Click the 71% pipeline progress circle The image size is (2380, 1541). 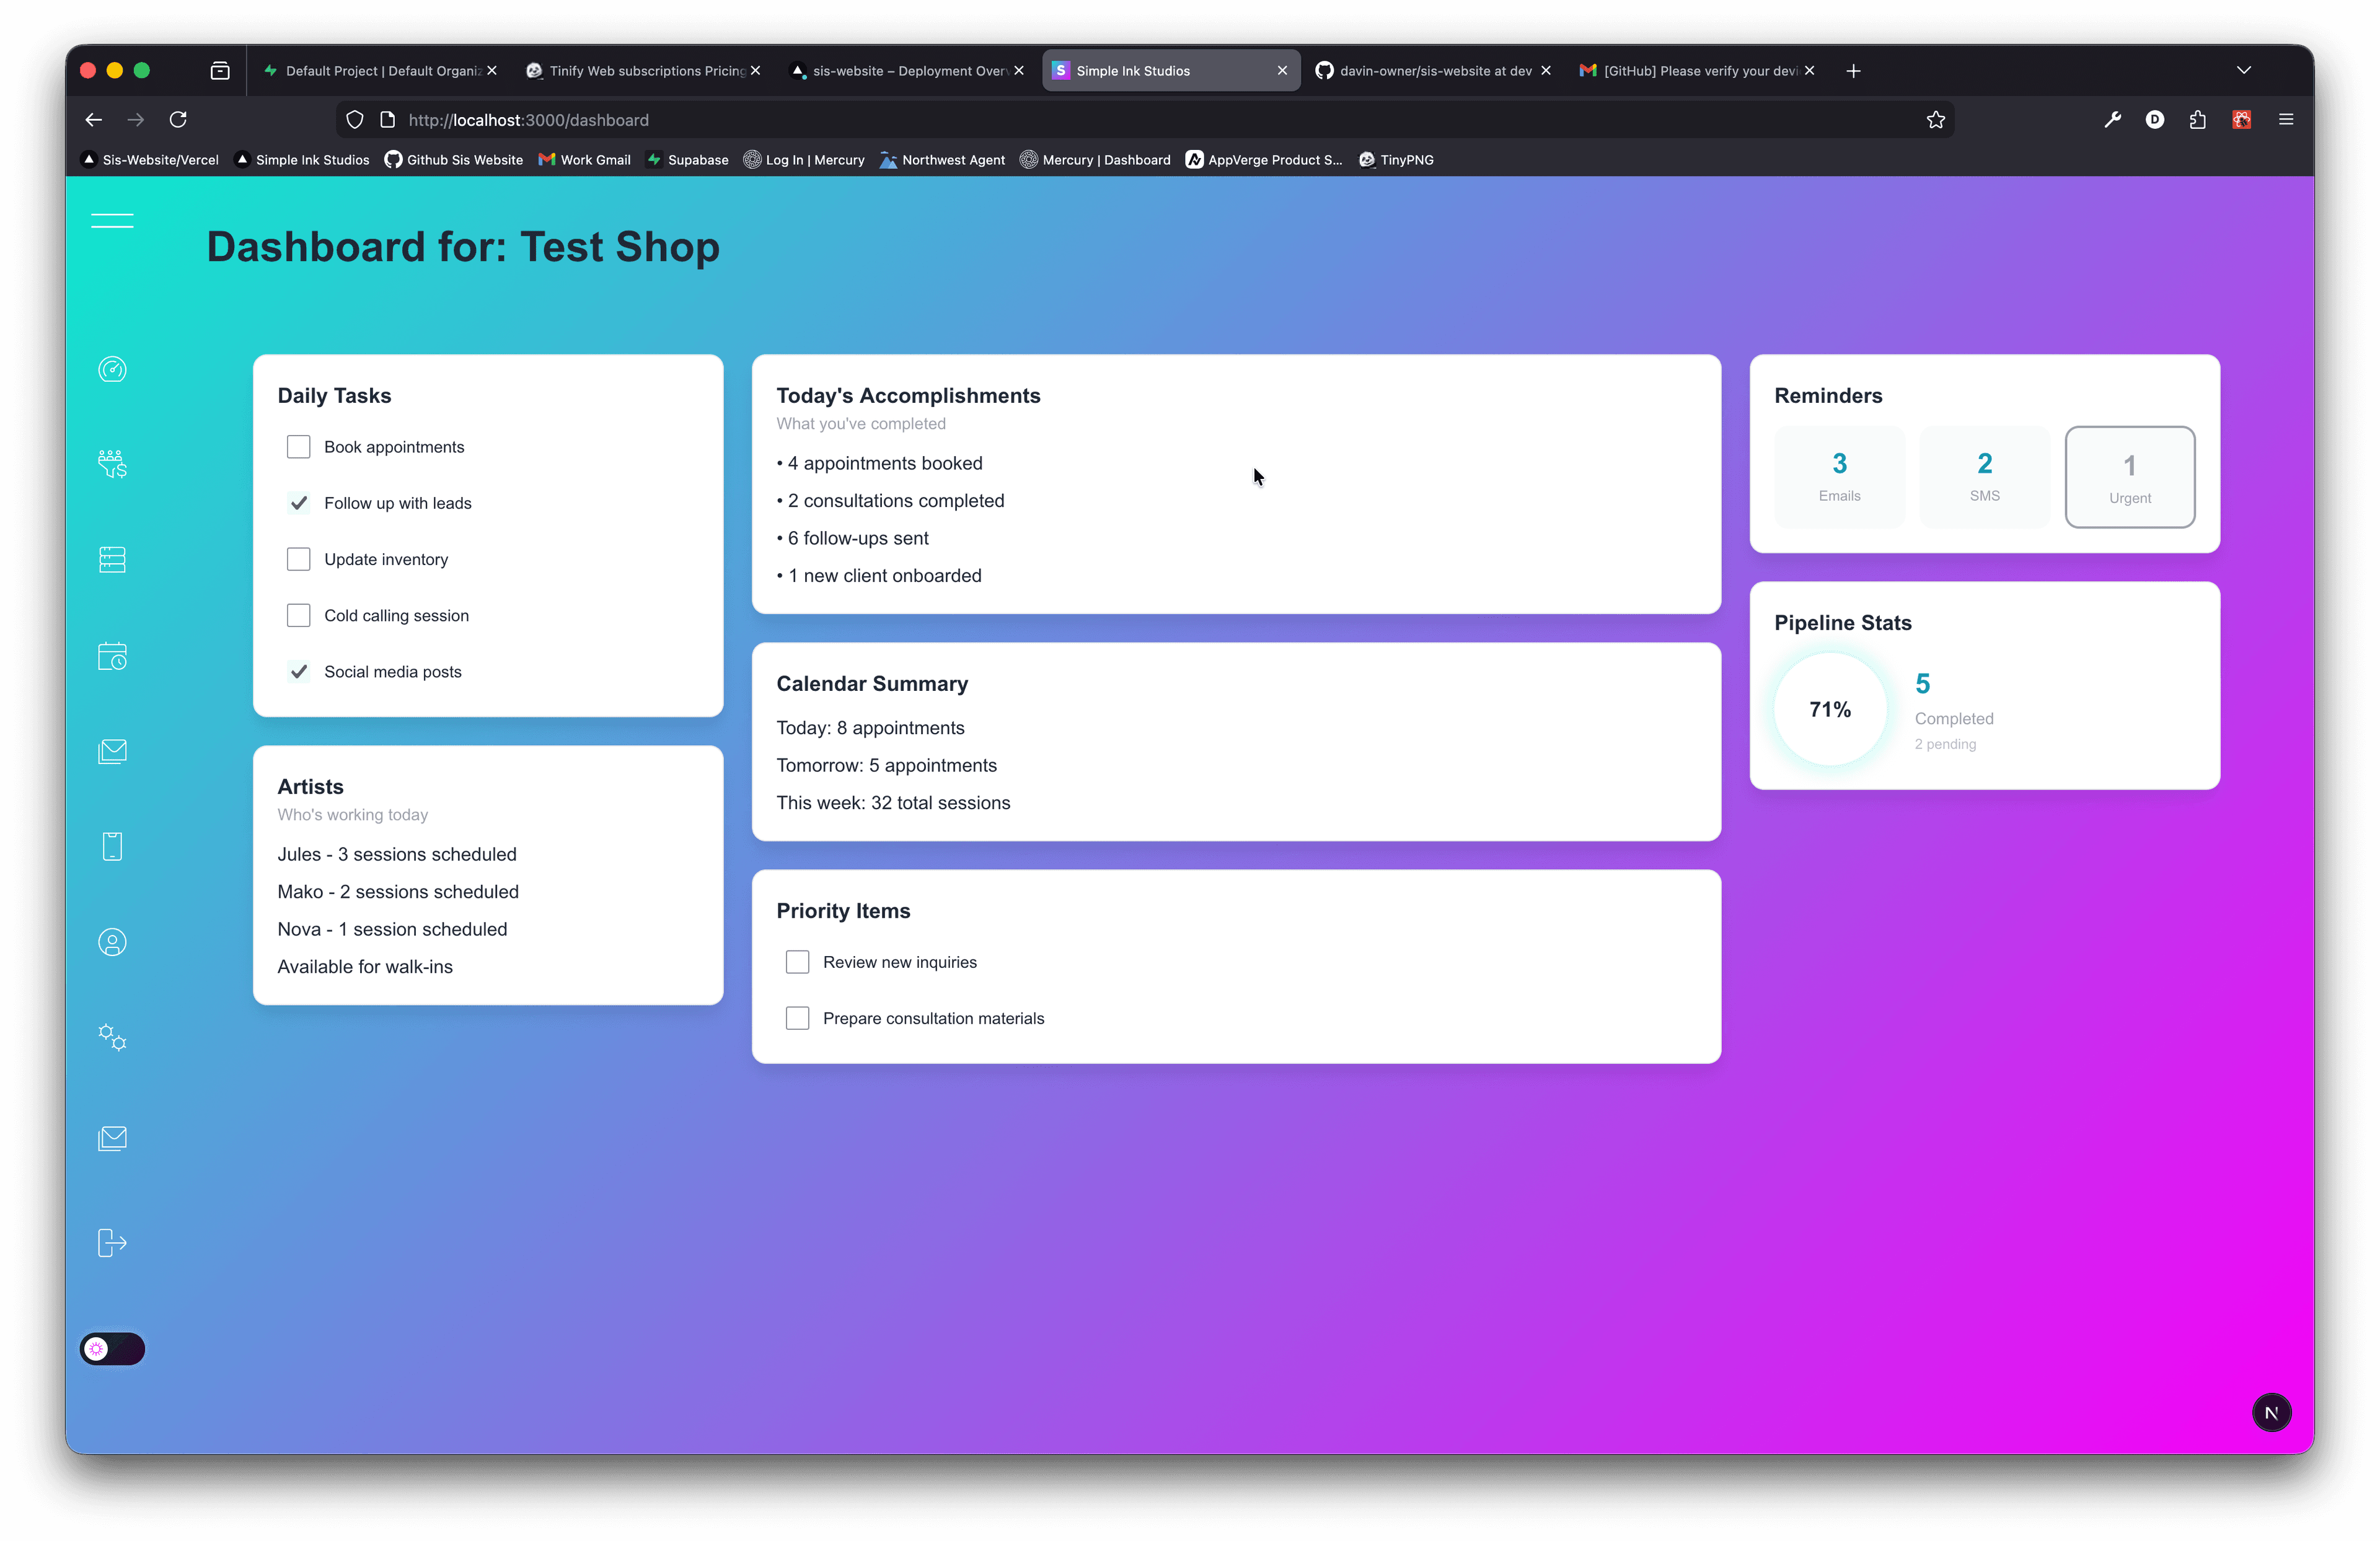point(1829,709)
